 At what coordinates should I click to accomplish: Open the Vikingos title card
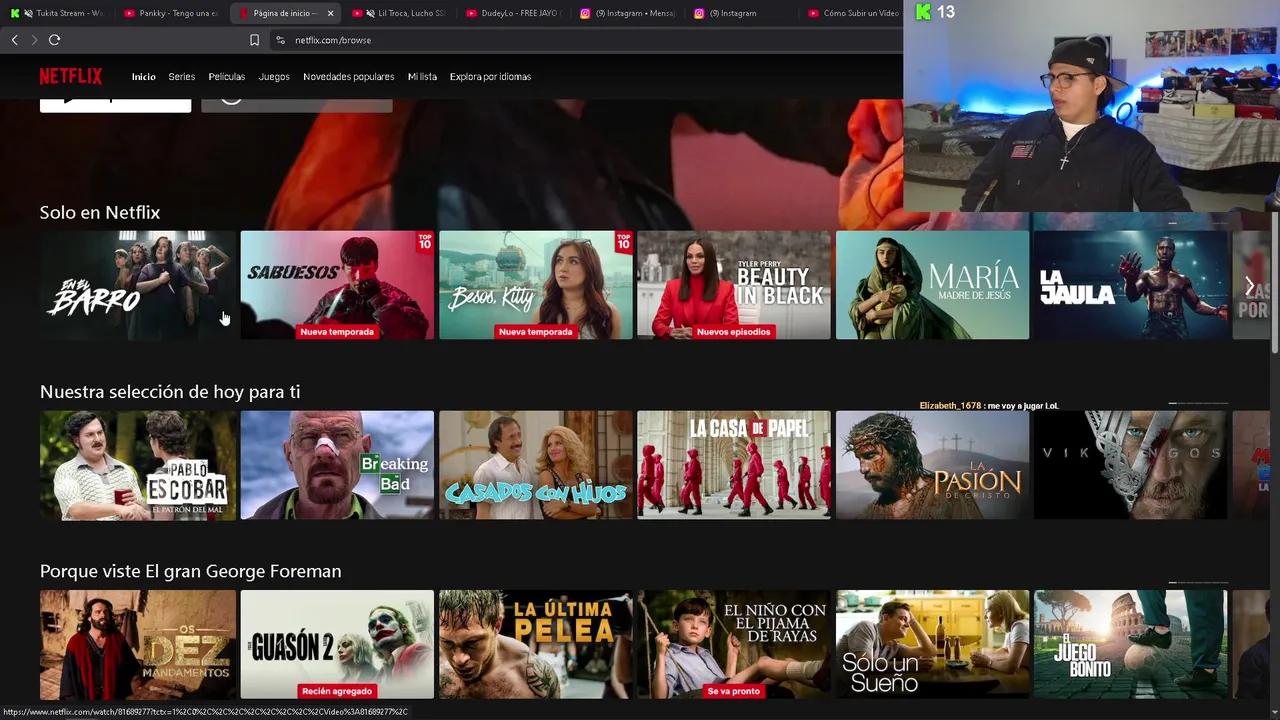[1130, 465]
